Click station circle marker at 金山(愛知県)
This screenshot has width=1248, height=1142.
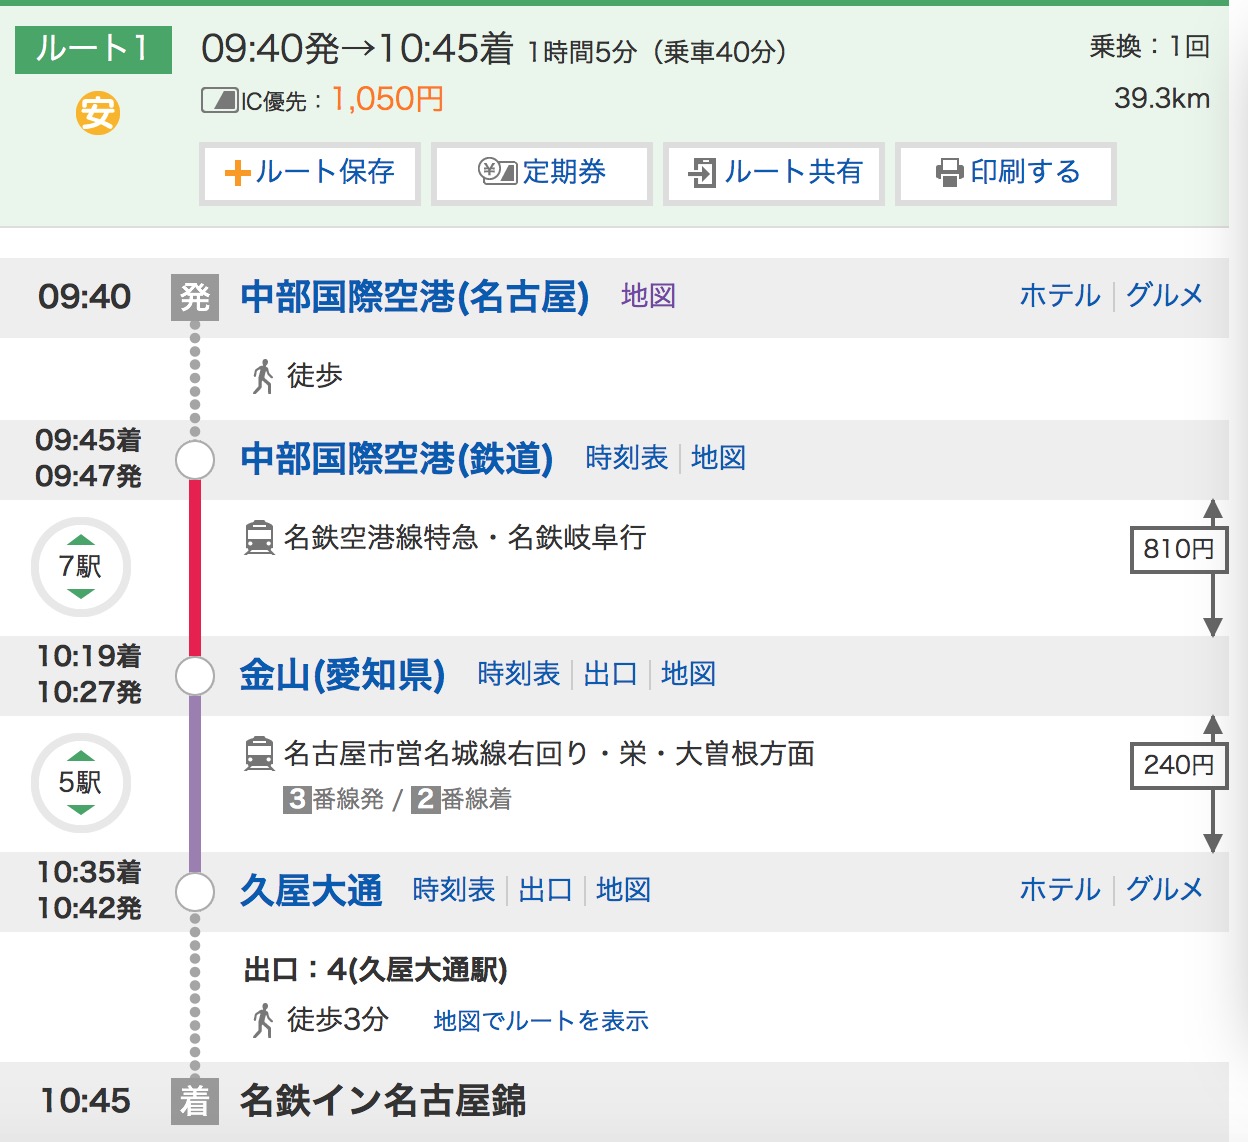click(x=195, y=676)
